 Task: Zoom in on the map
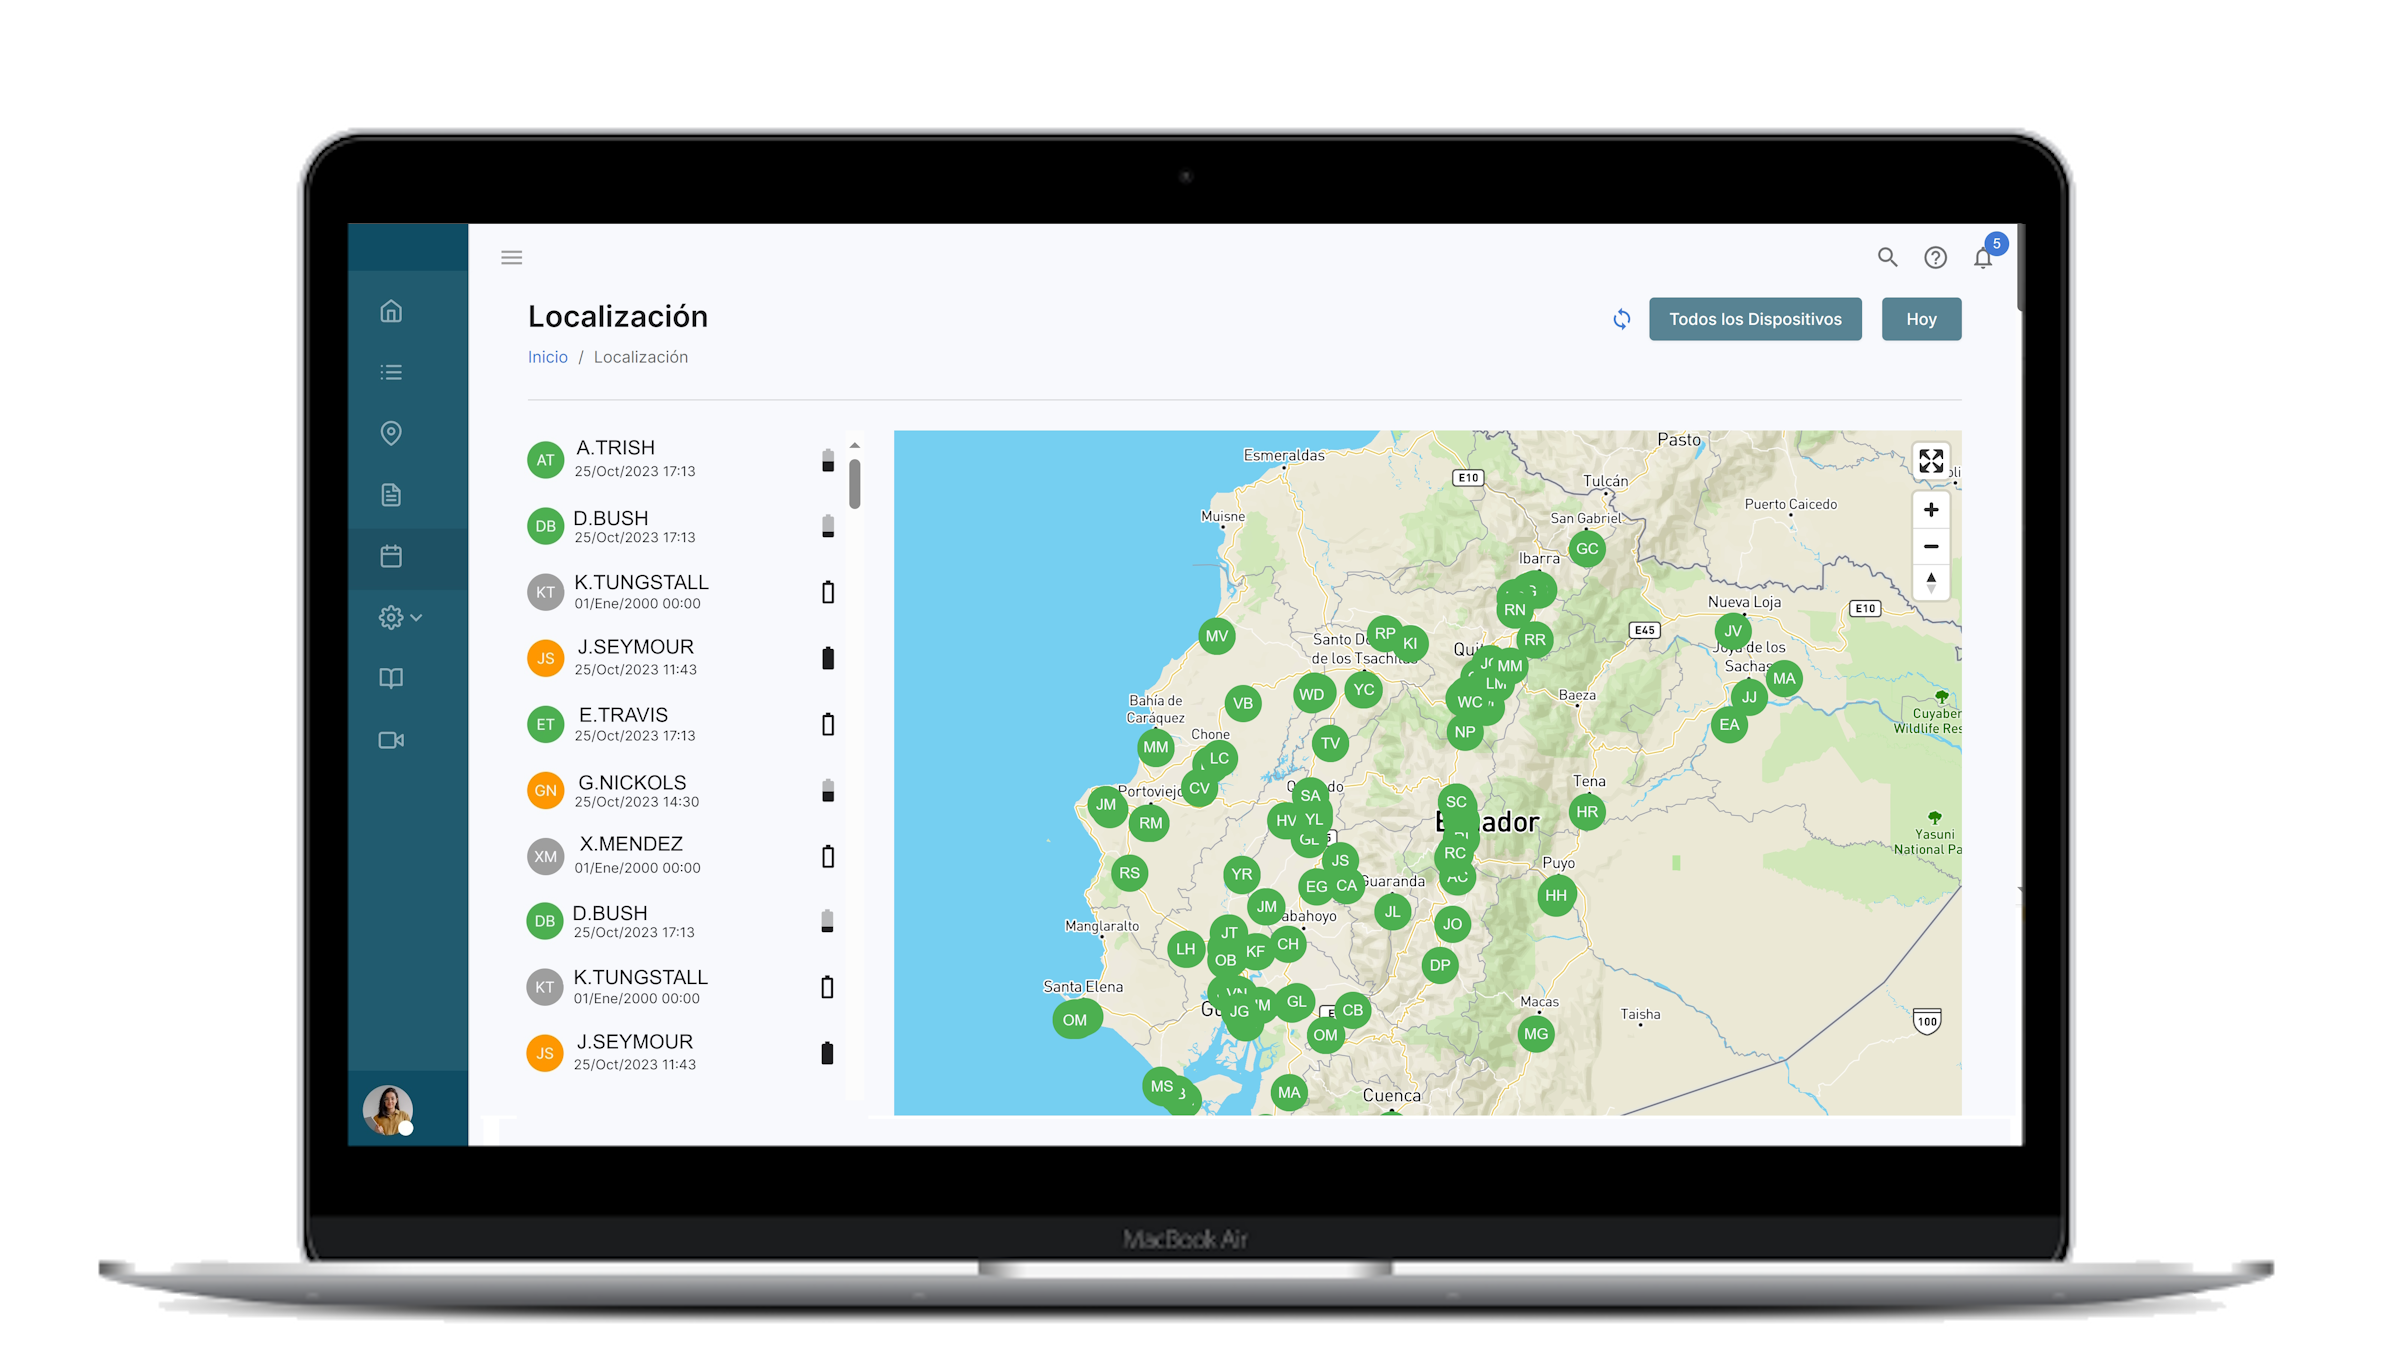1930,510
